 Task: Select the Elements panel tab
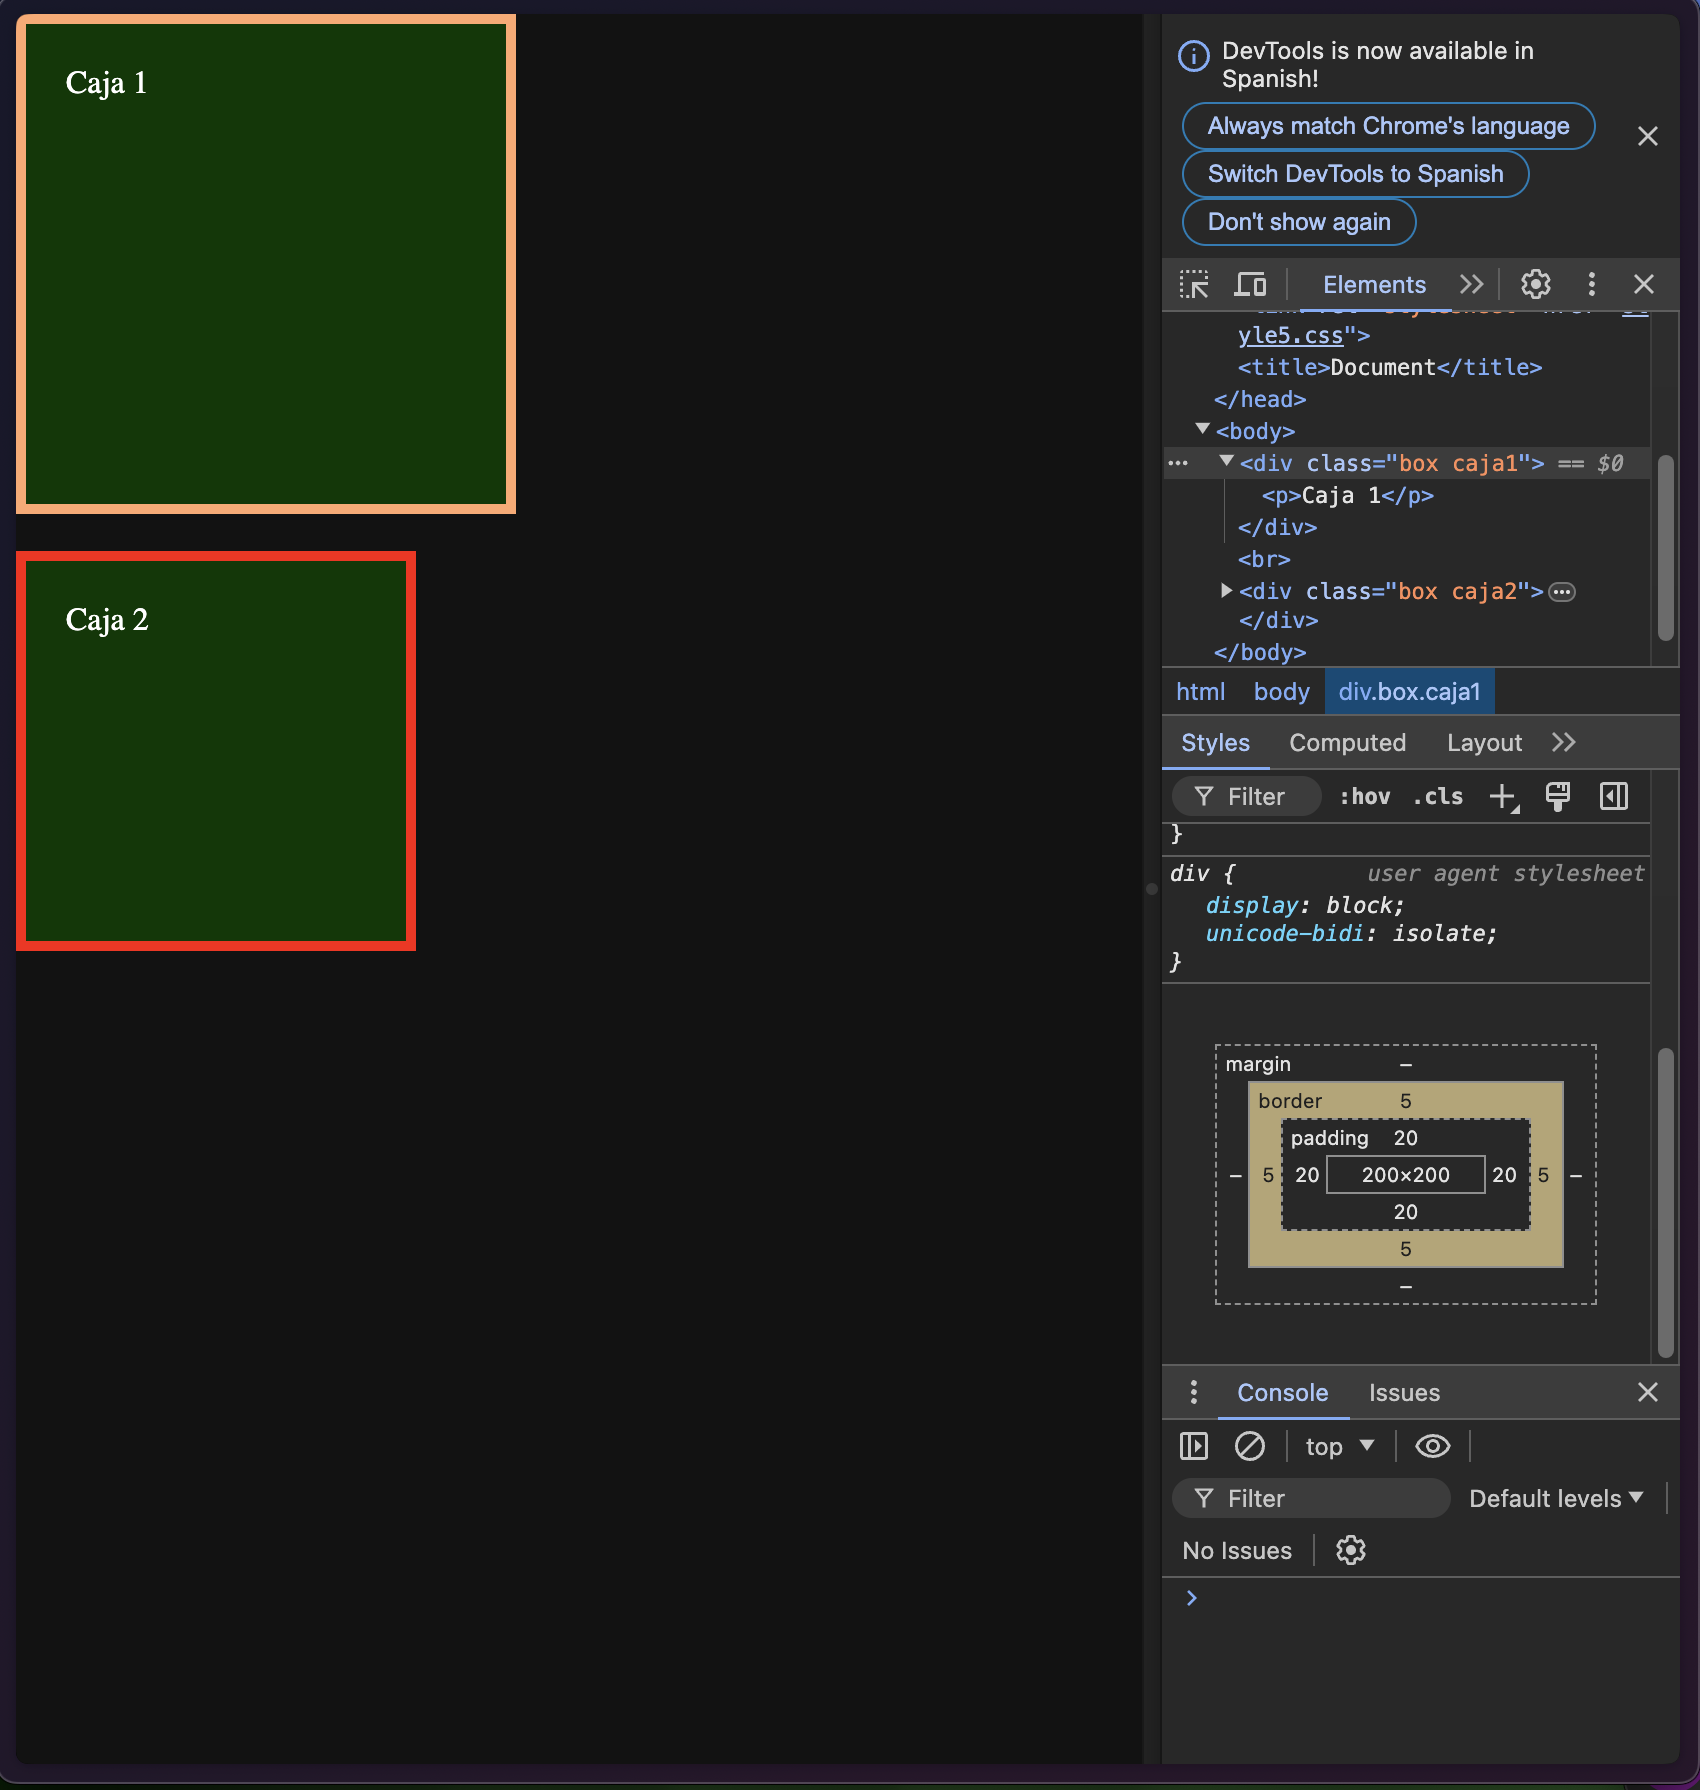[1374, 285]
